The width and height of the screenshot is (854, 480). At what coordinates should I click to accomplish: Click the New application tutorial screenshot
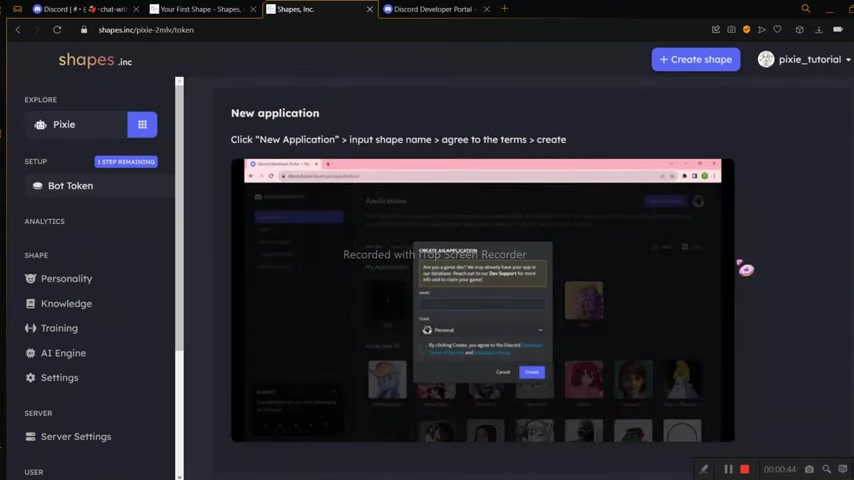[x=482, y=300]
